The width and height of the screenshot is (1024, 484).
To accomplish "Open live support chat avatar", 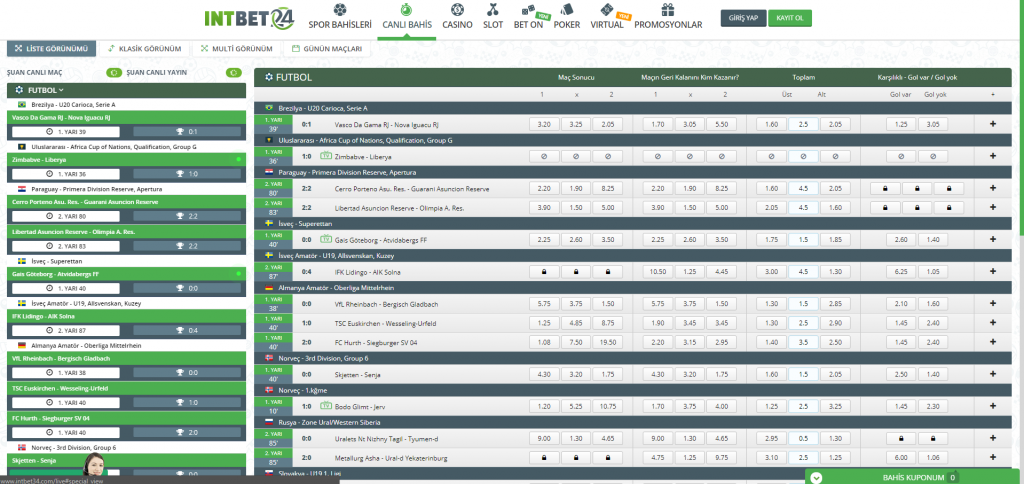I will [95, 466].
